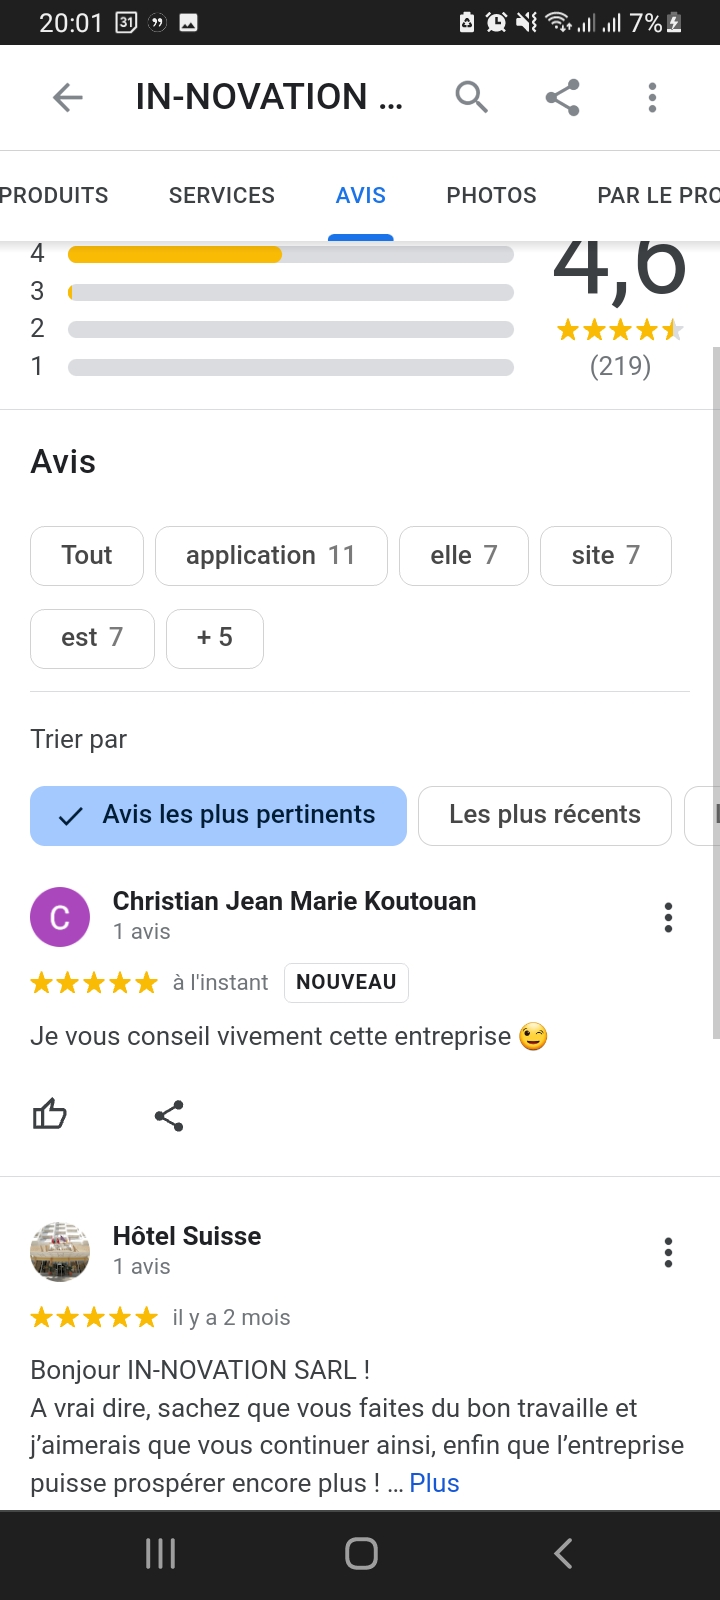
Task: Share Christian Jean Marie Koutouan's review
Action: pos(169,1115)
